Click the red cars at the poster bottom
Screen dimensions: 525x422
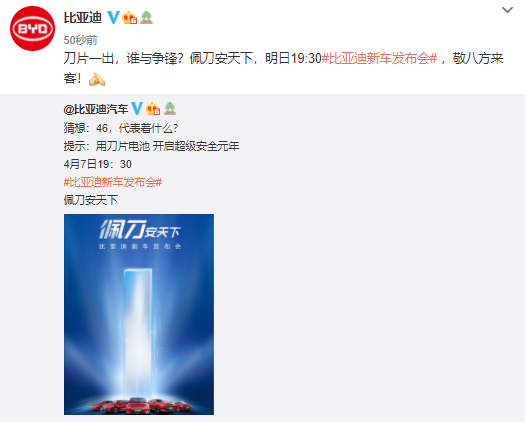pos(141,405)
